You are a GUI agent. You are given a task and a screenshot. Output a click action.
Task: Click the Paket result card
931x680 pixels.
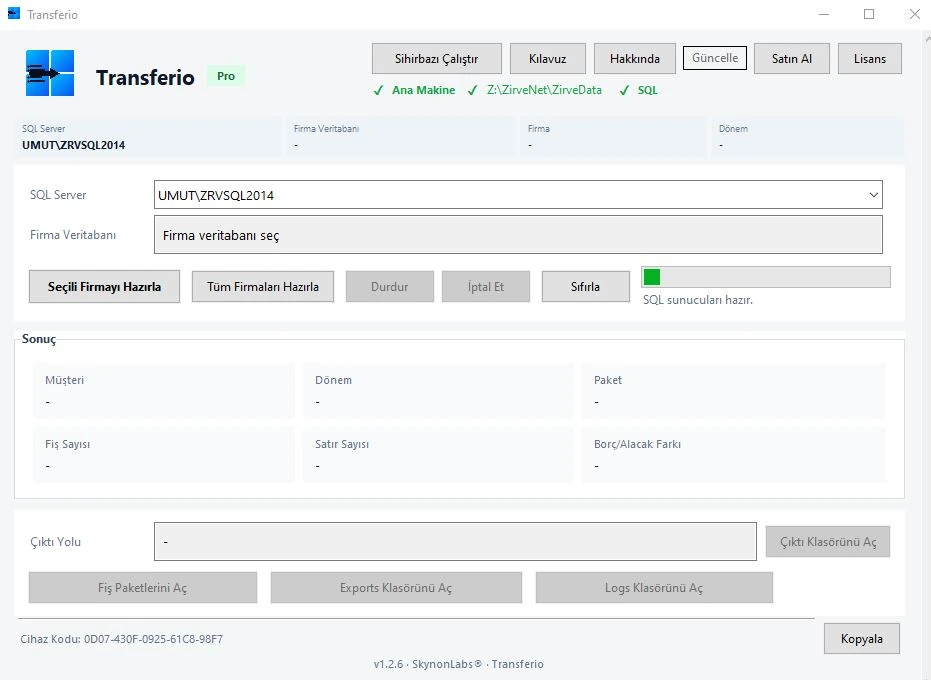pyautogui.click(x=734, y=391)
